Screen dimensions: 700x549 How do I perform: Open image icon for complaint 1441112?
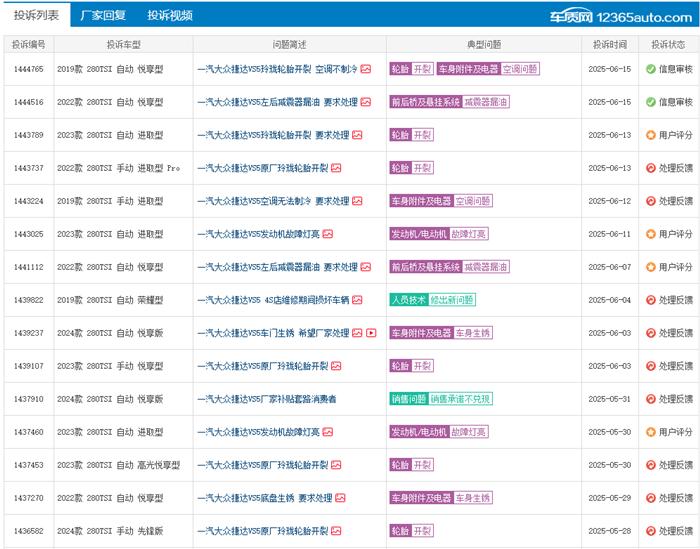click(x=366, y=267)
